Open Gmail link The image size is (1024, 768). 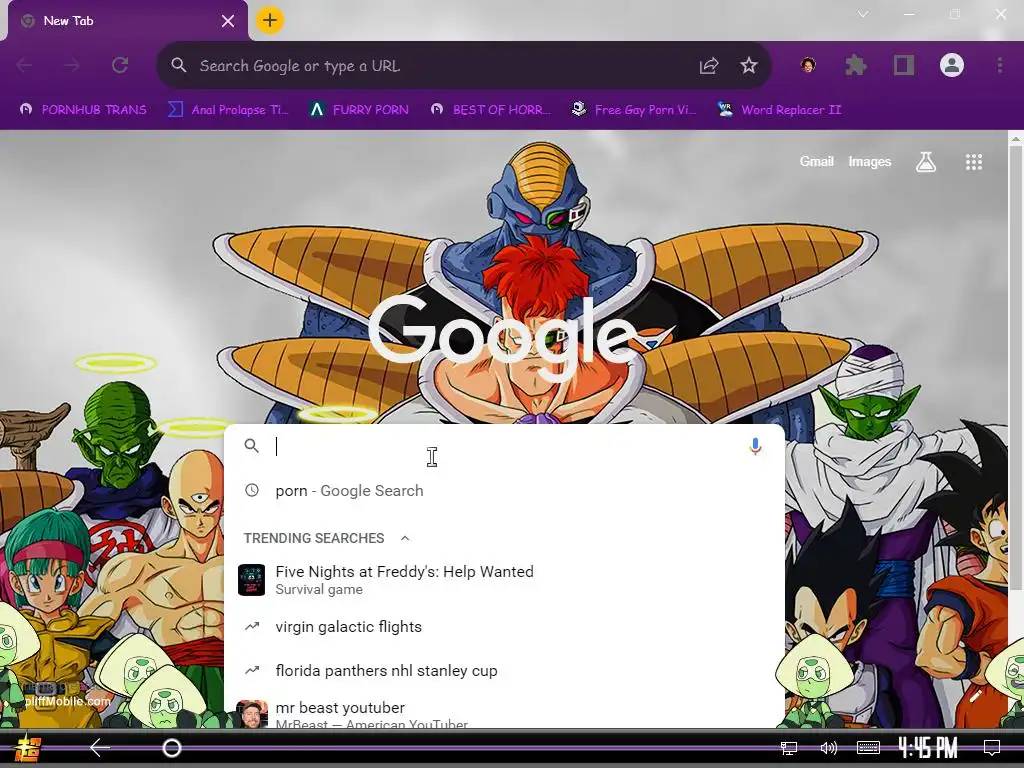816,161
